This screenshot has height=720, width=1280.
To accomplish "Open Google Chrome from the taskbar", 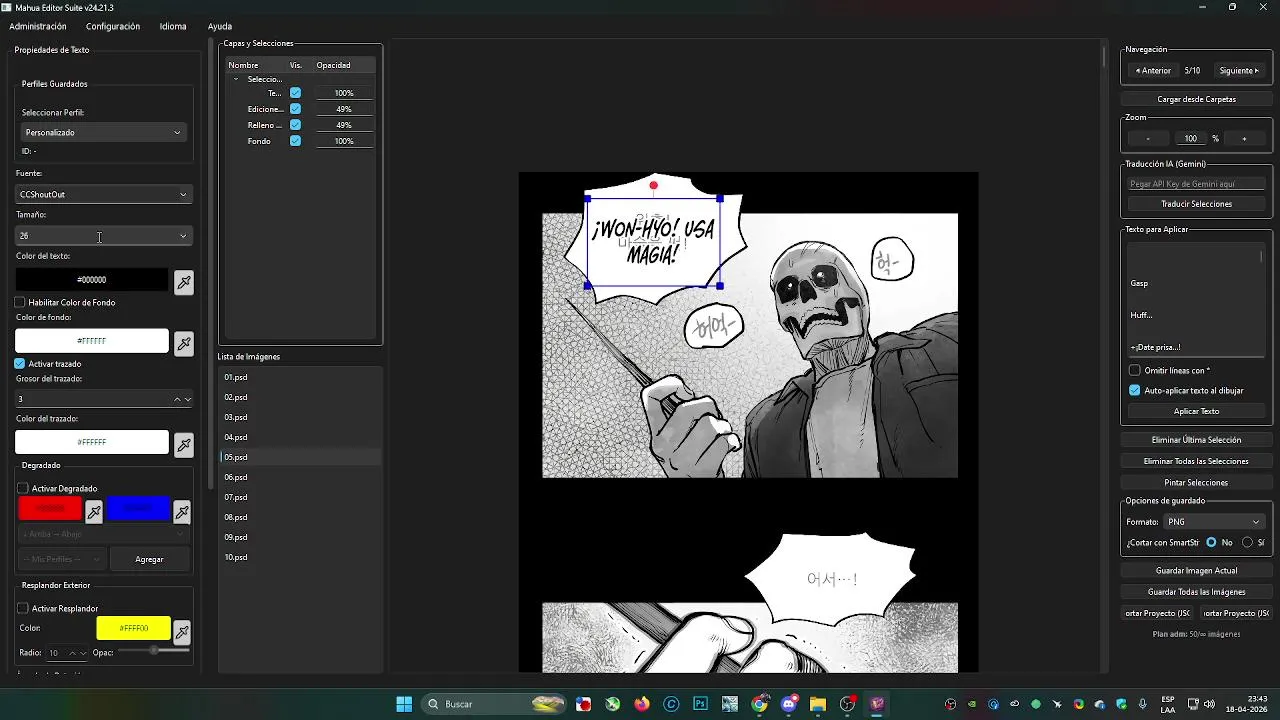I will [x=760, y=704].
